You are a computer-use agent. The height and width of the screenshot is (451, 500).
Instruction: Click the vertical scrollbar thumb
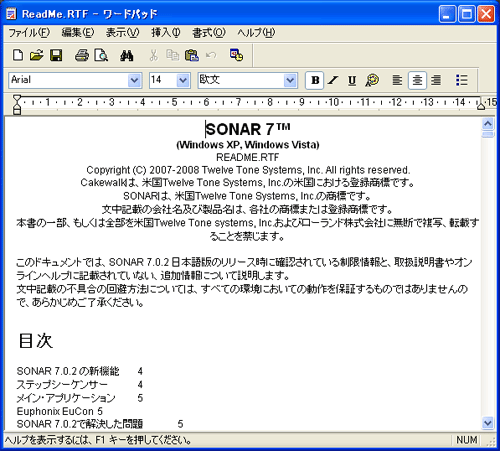click(x=488, y=134)
